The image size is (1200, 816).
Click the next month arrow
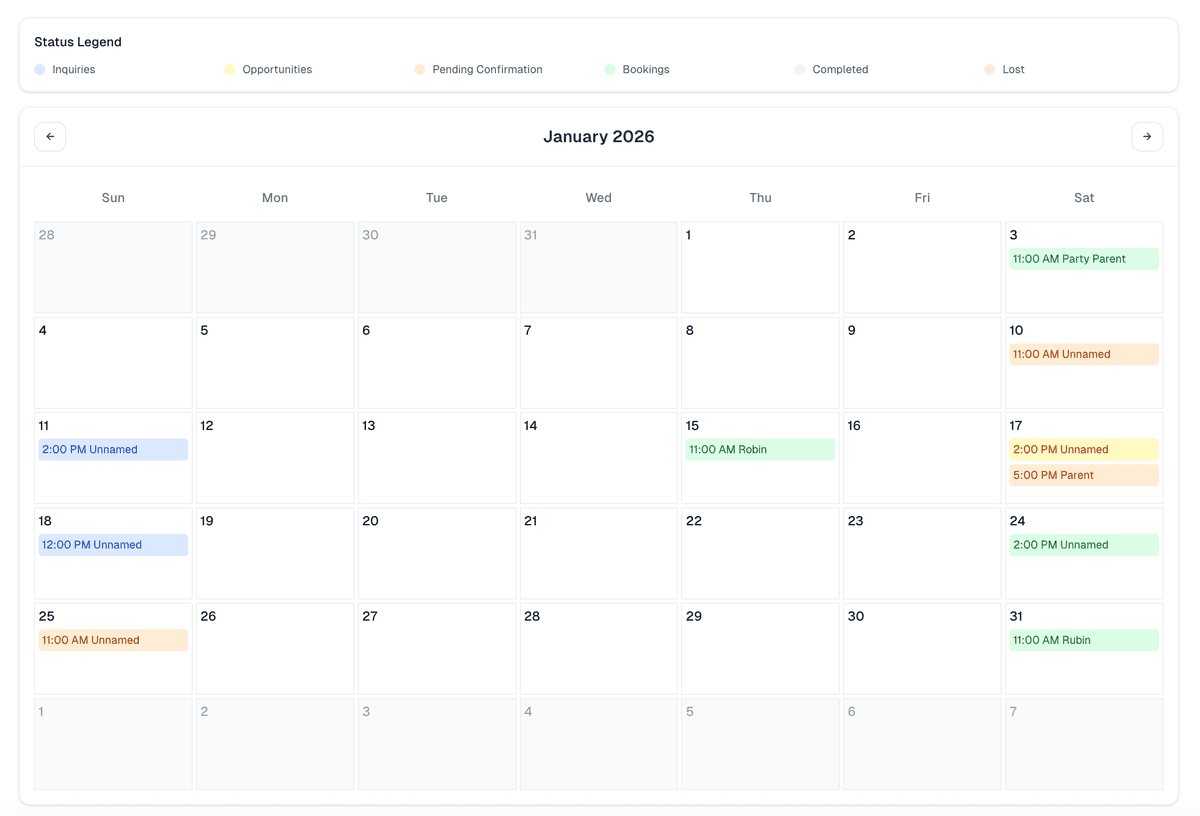[1147, 136]
